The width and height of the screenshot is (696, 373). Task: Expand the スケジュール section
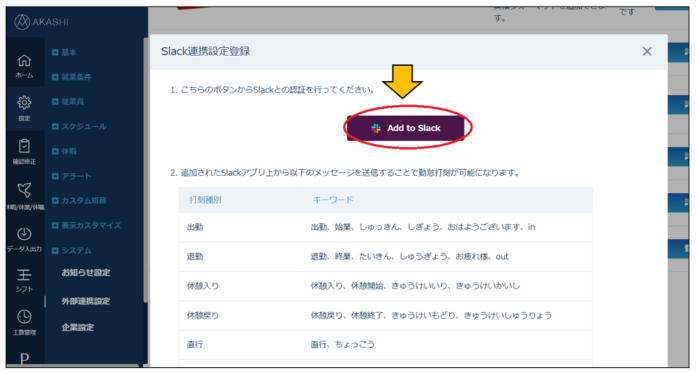pyautogui.click(x=79, y=127)
